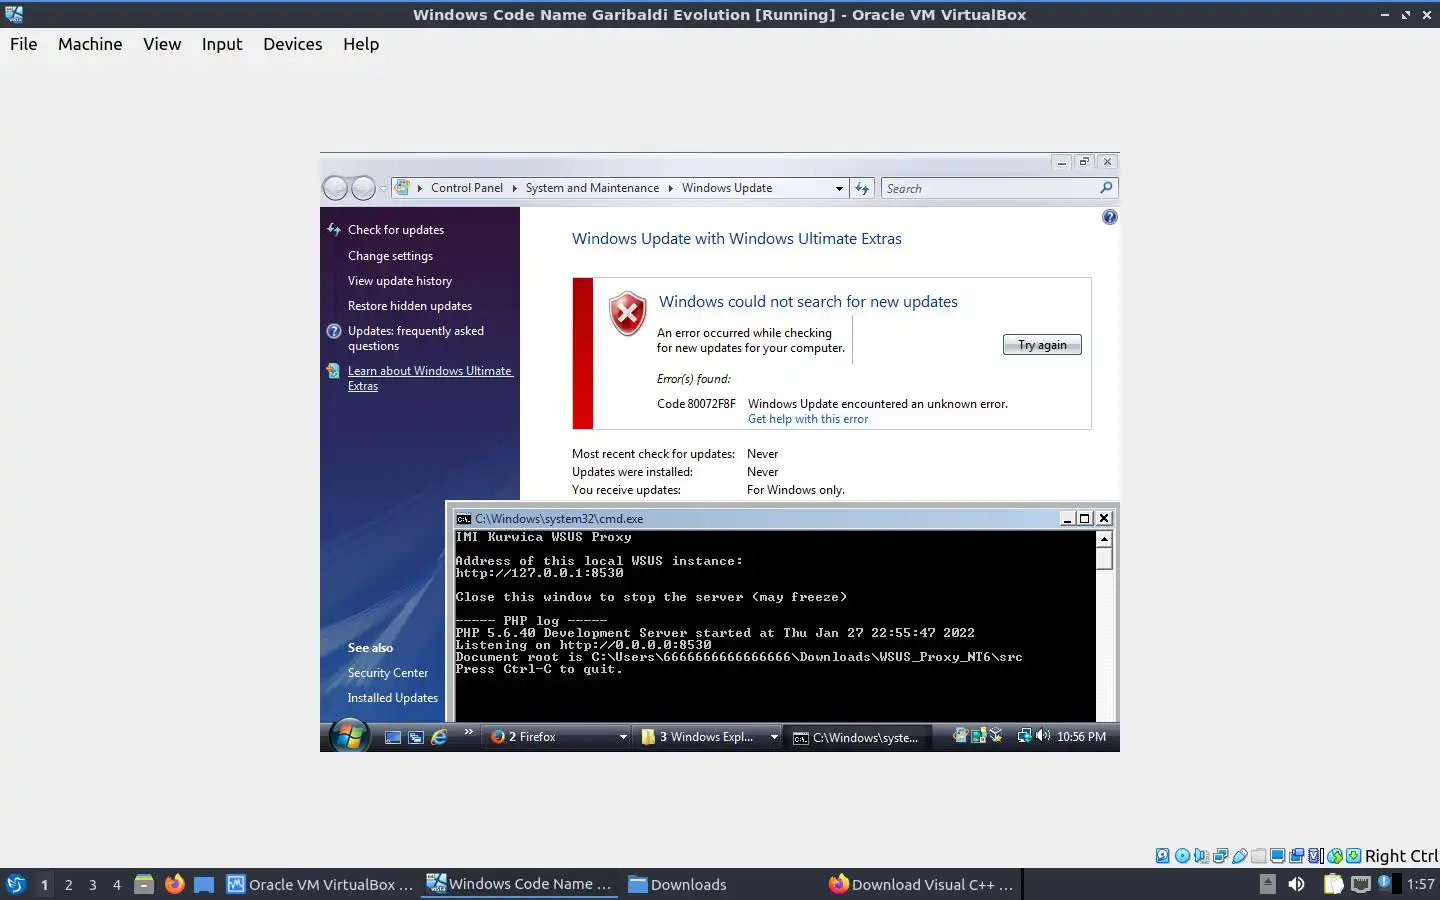This screenshot has height=900, width=1440.
Task: Open the VirtualBox View menu
Action: pos(162,44)
